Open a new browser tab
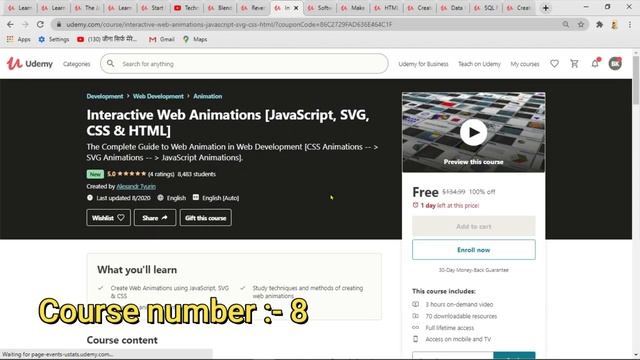 [x=546, y=8]
